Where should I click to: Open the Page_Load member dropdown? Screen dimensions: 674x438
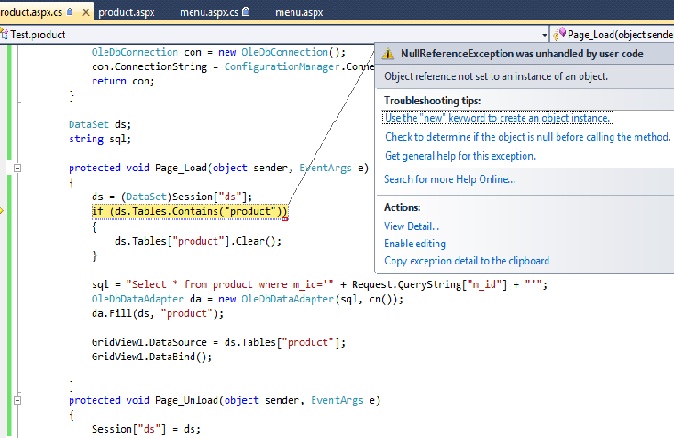[612, 34]
